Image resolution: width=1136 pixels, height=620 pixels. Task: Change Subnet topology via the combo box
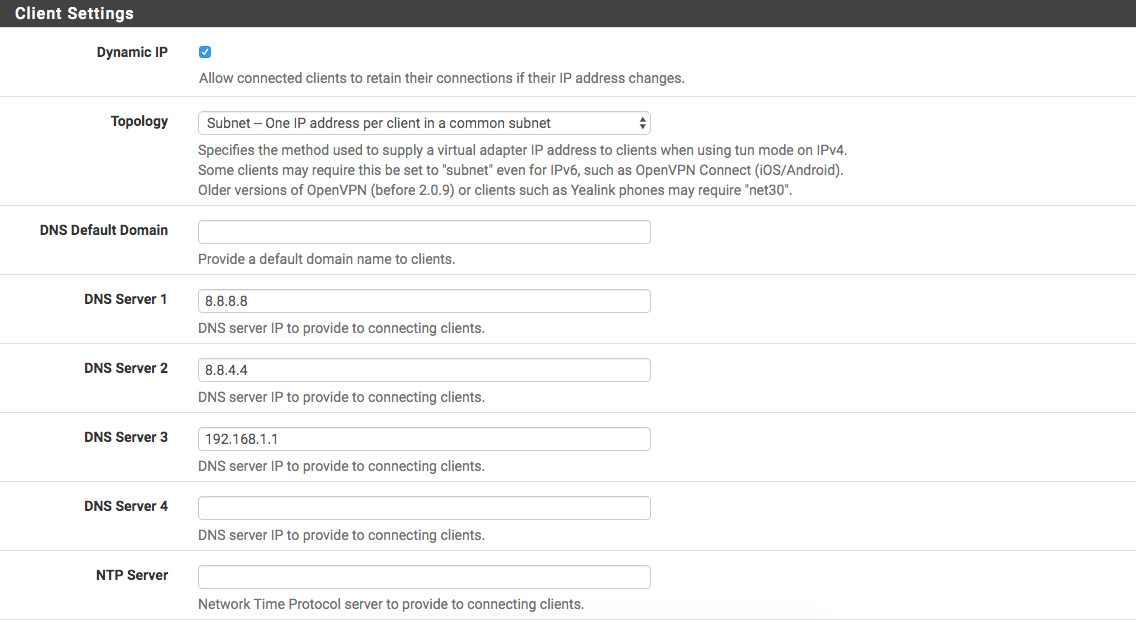424,122
